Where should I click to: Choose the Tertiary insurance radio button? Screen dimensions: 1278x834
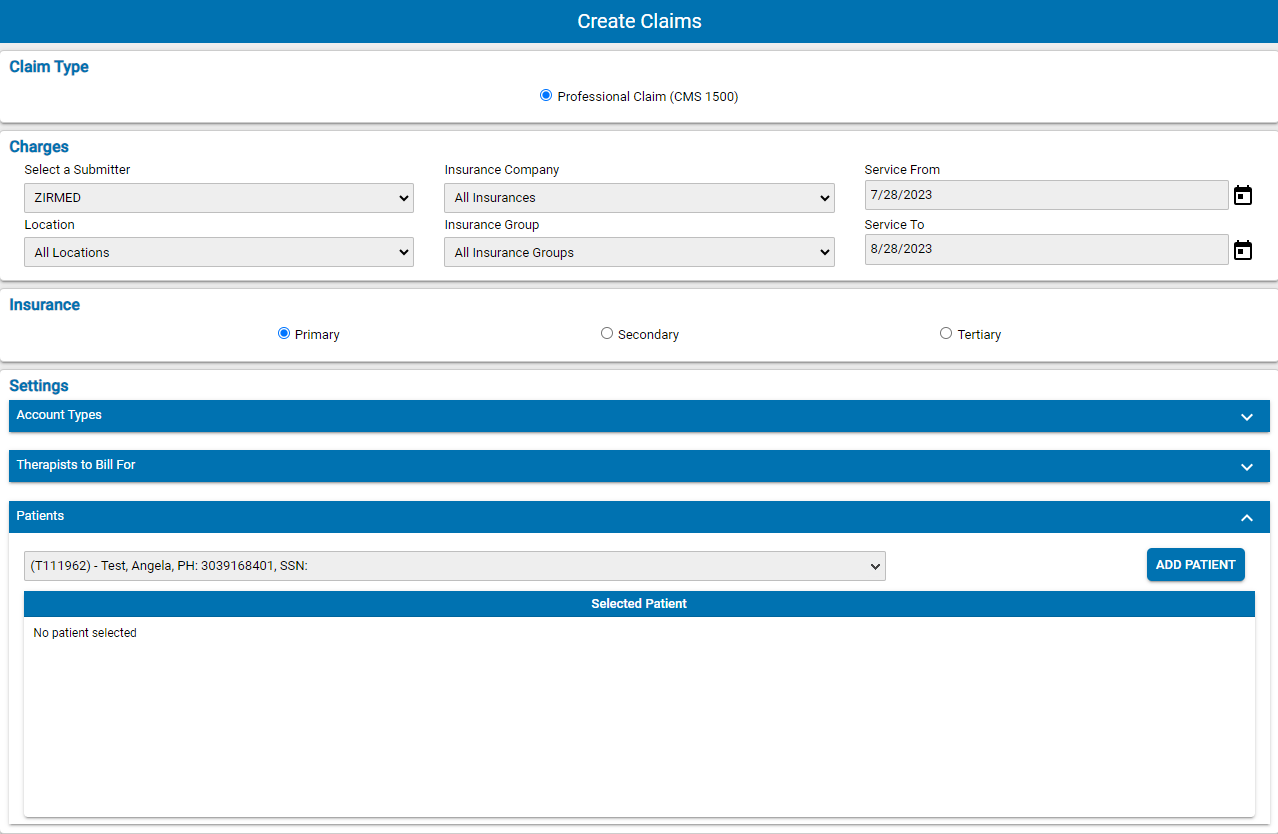point(946,334)
